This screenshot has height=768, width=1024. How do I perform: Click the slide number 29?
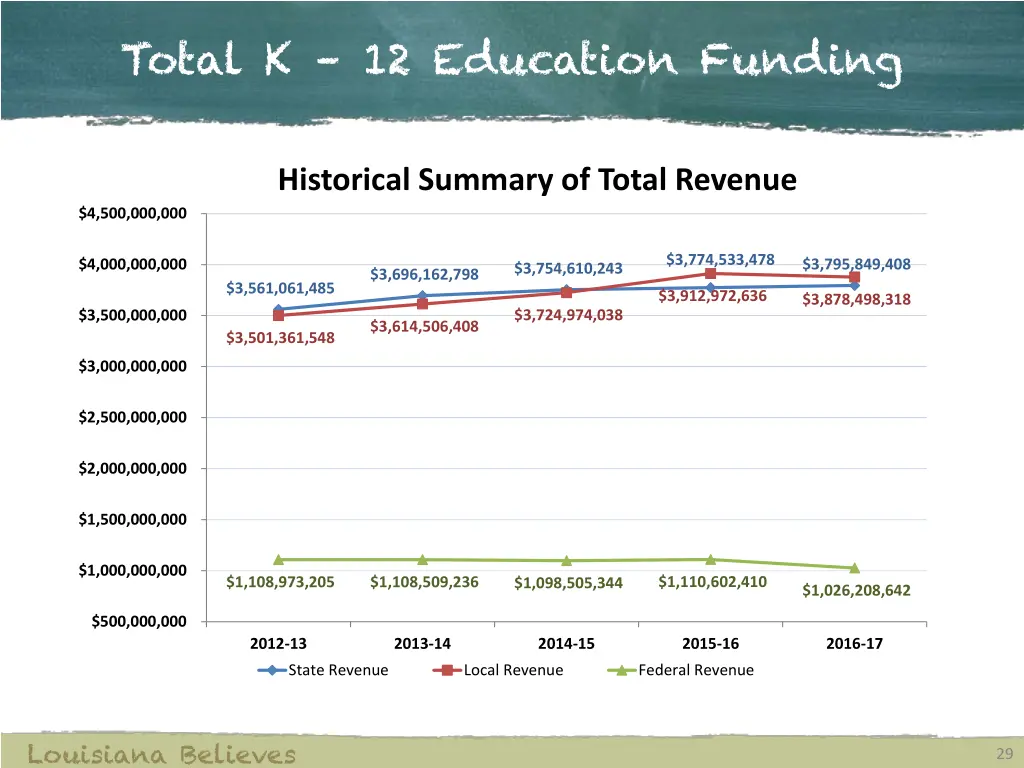[1004, 754]
